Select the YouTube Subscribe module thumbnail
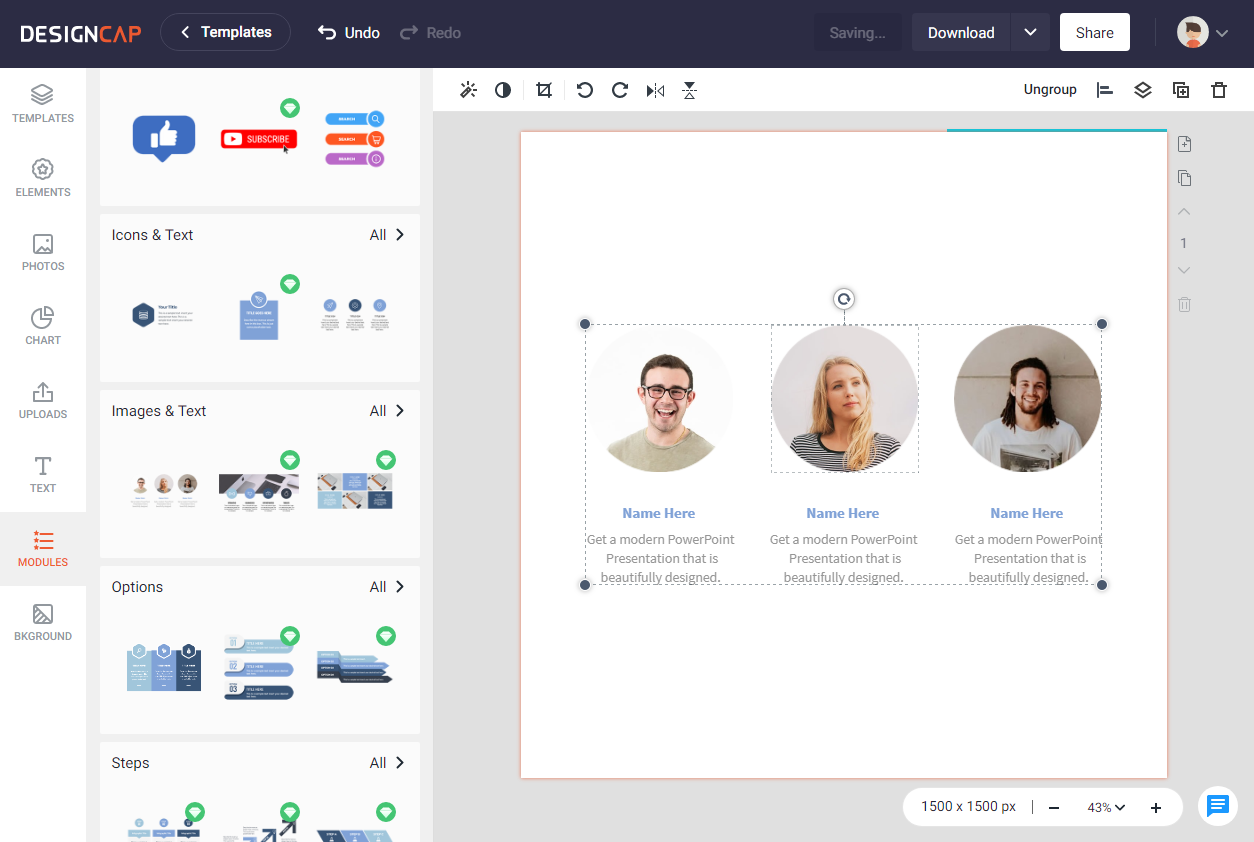1254x842 pixels. point(259,139)
